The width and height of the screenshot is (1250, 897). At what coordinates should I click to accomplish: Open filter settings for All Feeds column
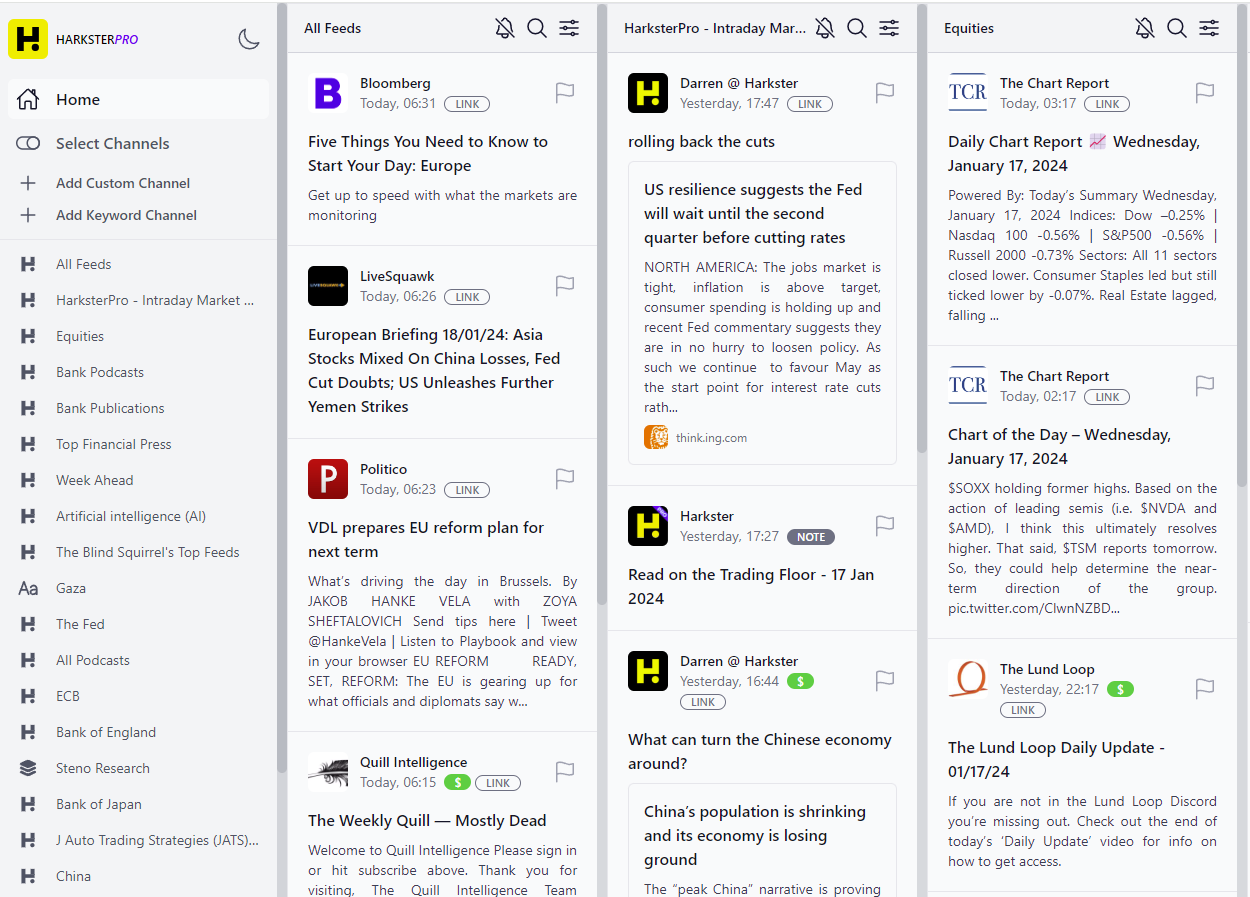(x=569, y=28)
